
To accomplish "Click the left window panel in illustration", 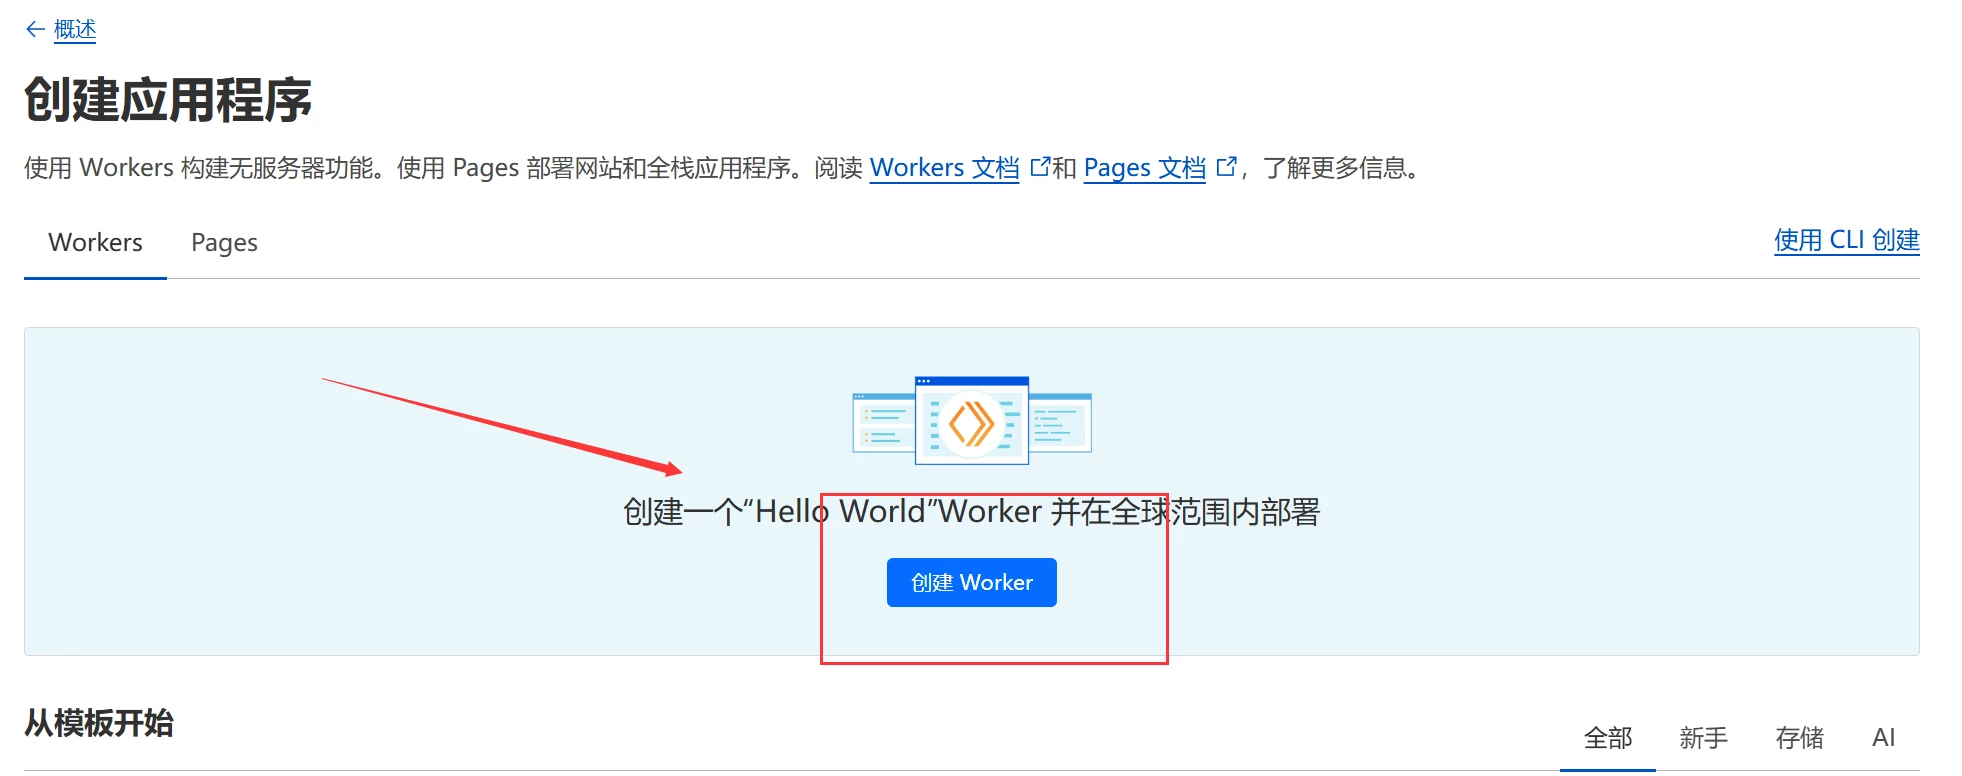I will (882, 423).
